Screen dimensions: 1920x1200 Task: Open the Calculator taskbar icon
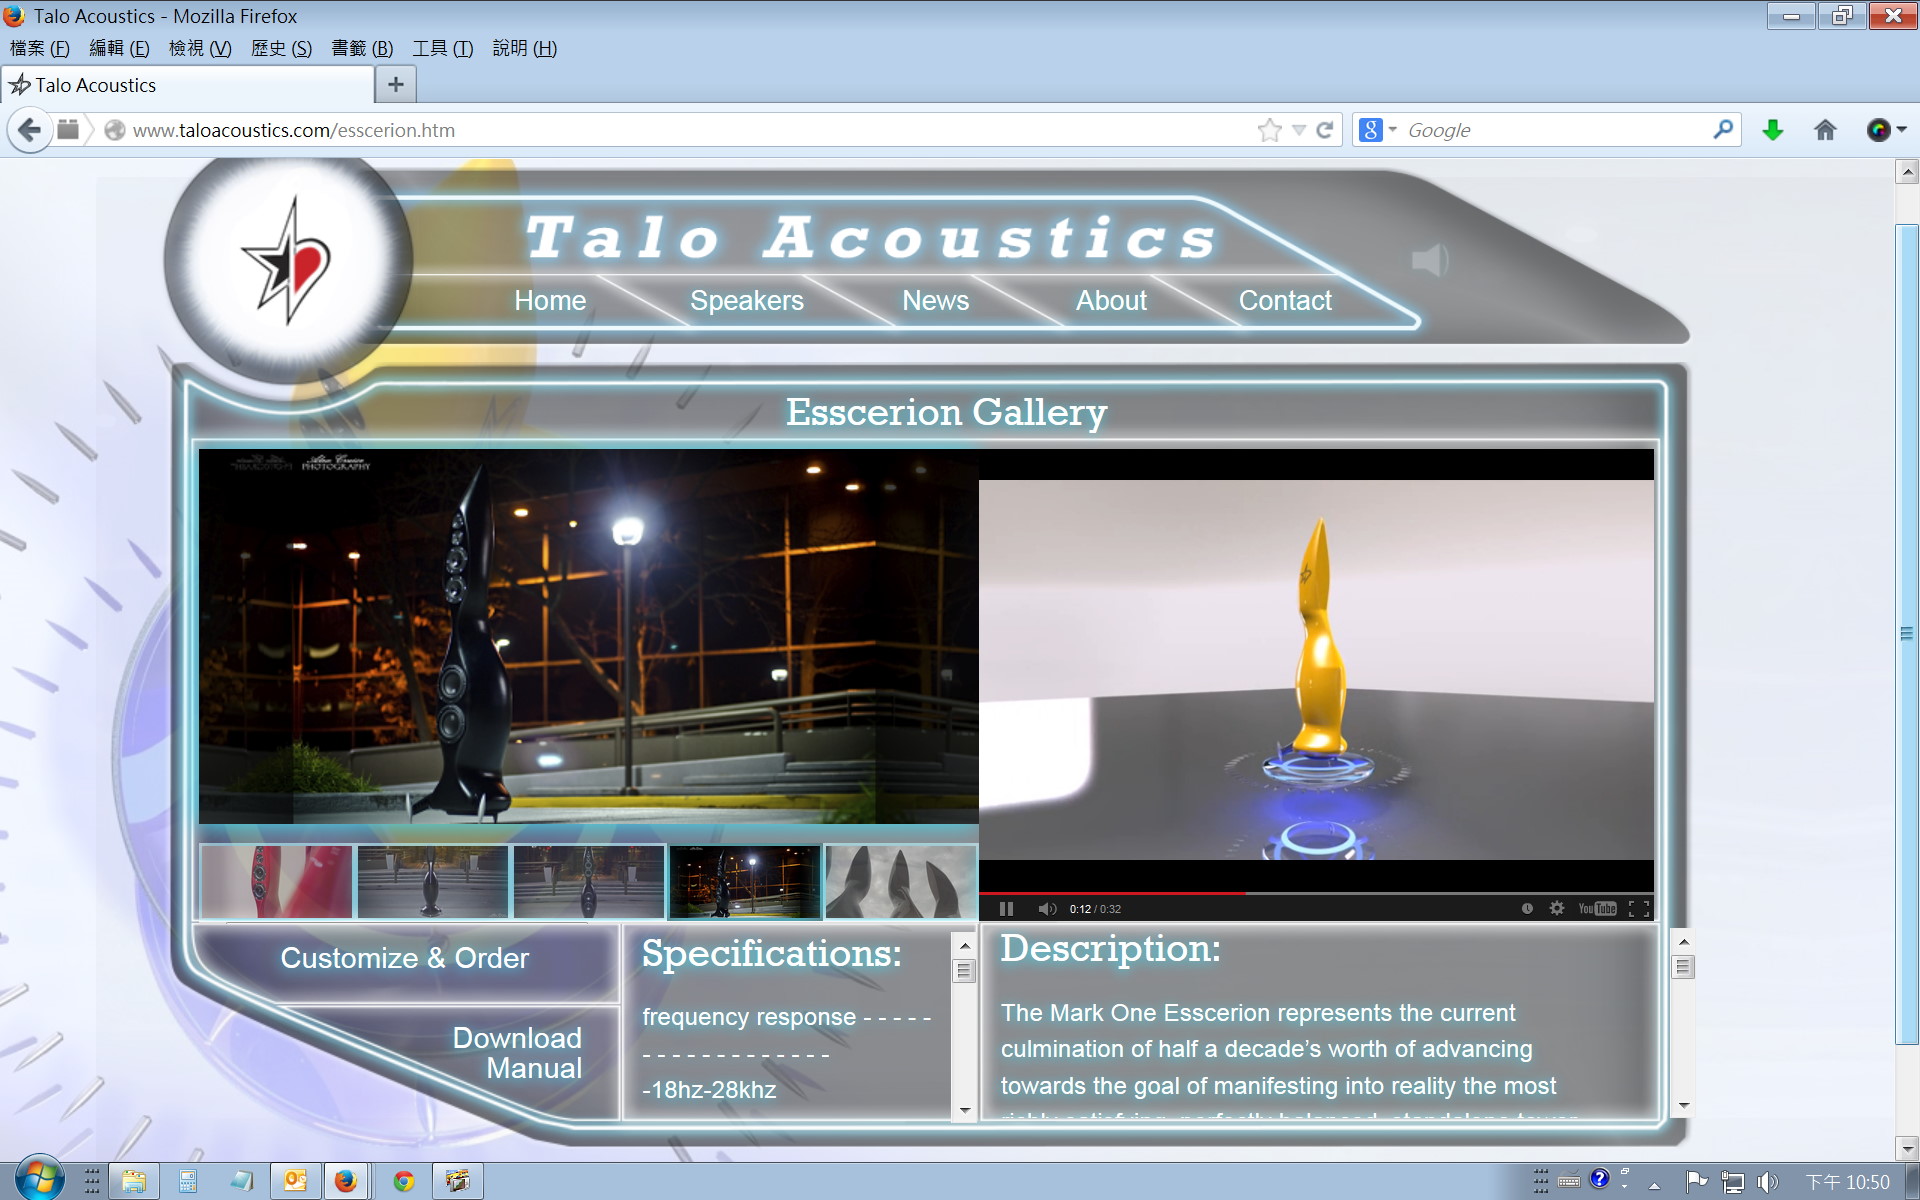[x=188, y=1181]
